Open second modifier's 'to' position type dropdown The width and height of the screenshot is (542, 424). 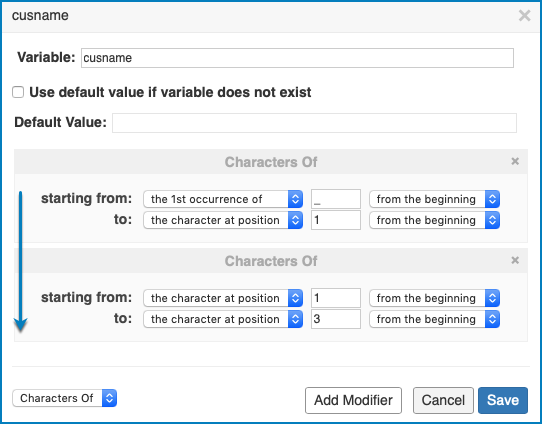coord(223,319)
